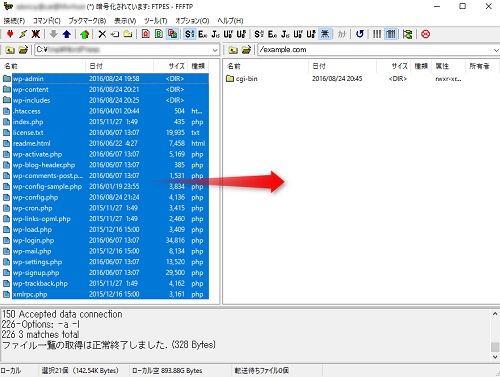Open the ヘルプ(H) menu
500x377 pixels.
[230, 21]
